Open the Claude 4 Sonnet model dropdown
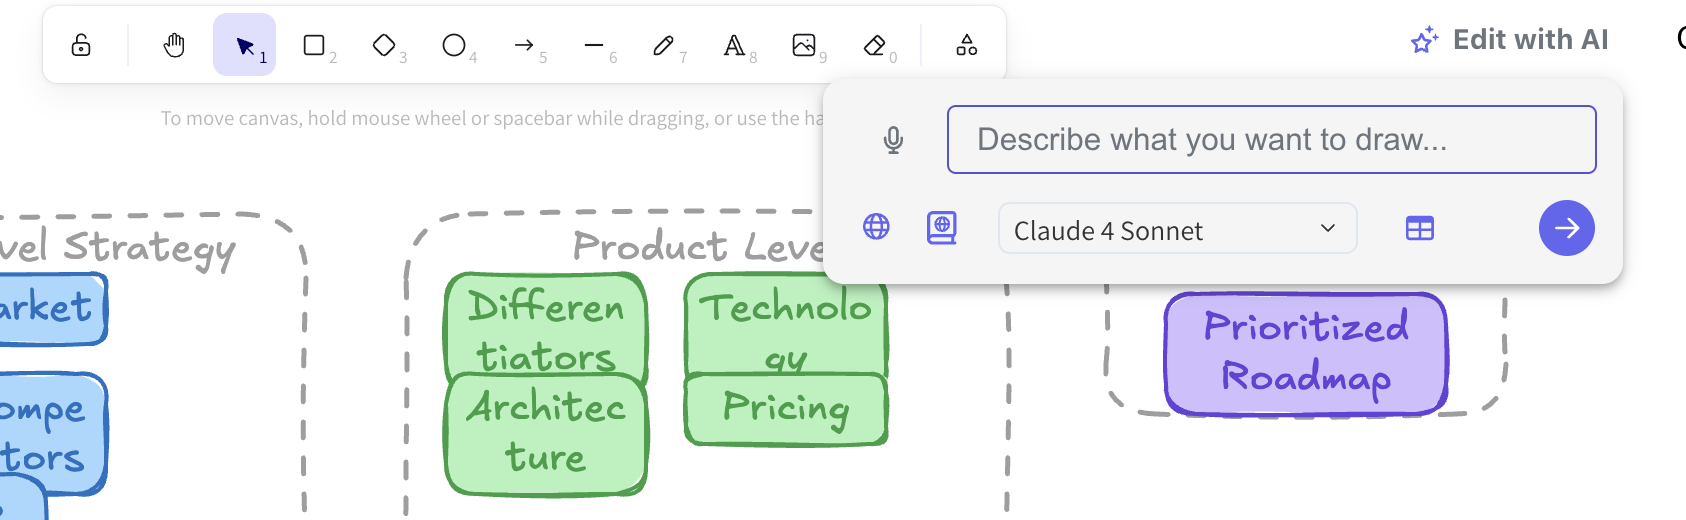The image size is (1686, 520). point(1177,229)
